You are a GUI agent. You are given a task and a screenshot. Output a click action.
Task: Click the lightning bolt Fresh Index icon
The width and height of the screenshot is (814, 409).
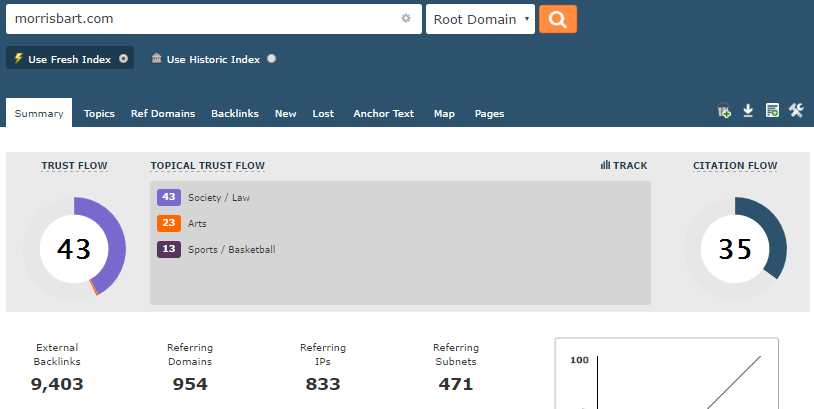click(x=19, y=58)
